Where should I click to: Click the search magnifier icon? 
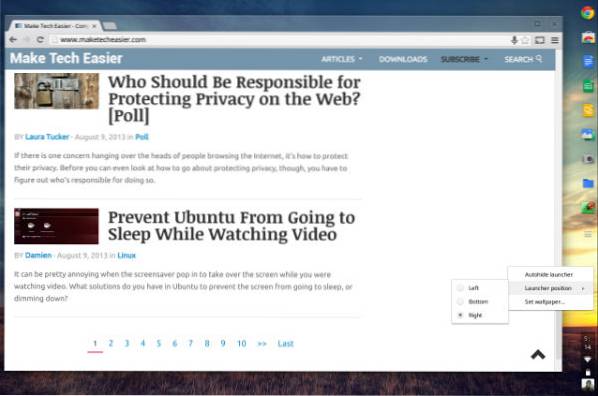[539, 58]
